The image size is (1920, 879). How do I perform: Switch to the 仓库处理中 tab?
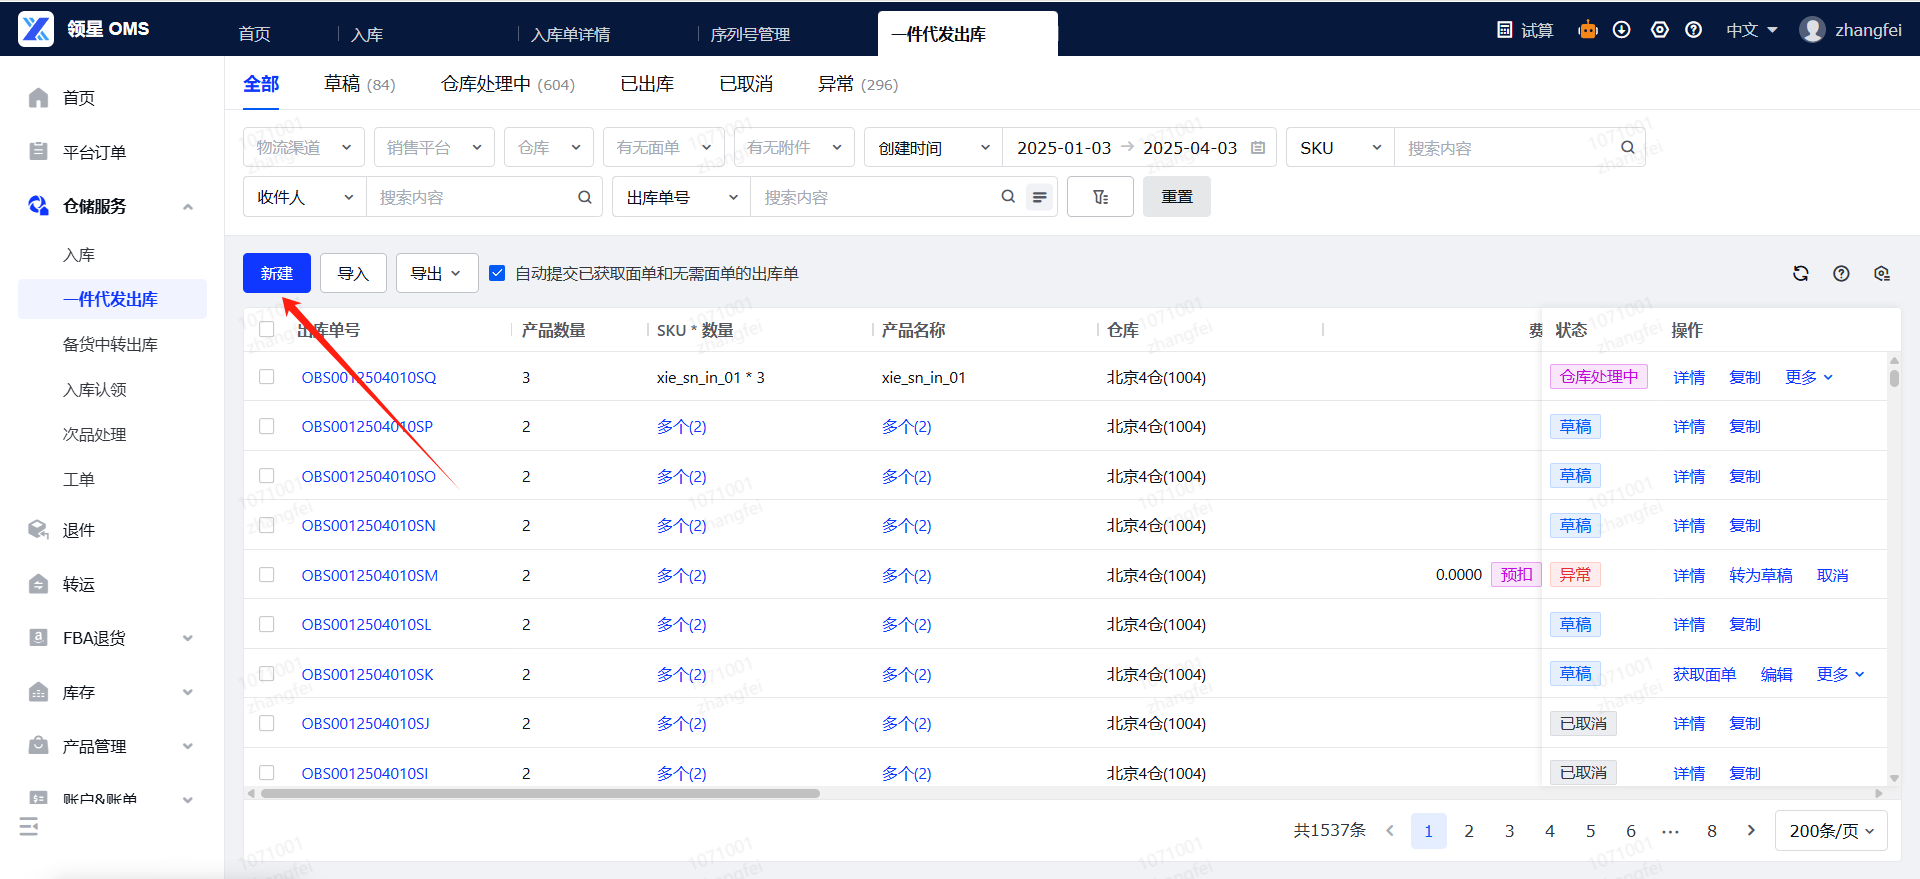click(x=508, y=84)
